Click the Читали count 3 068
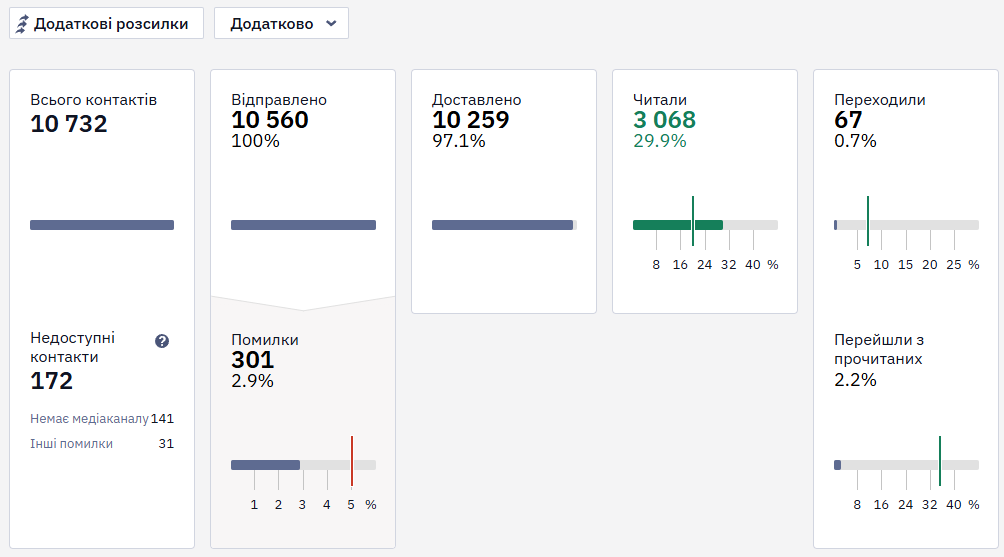Screen dimensions: 1004x557 click(664, 120)
